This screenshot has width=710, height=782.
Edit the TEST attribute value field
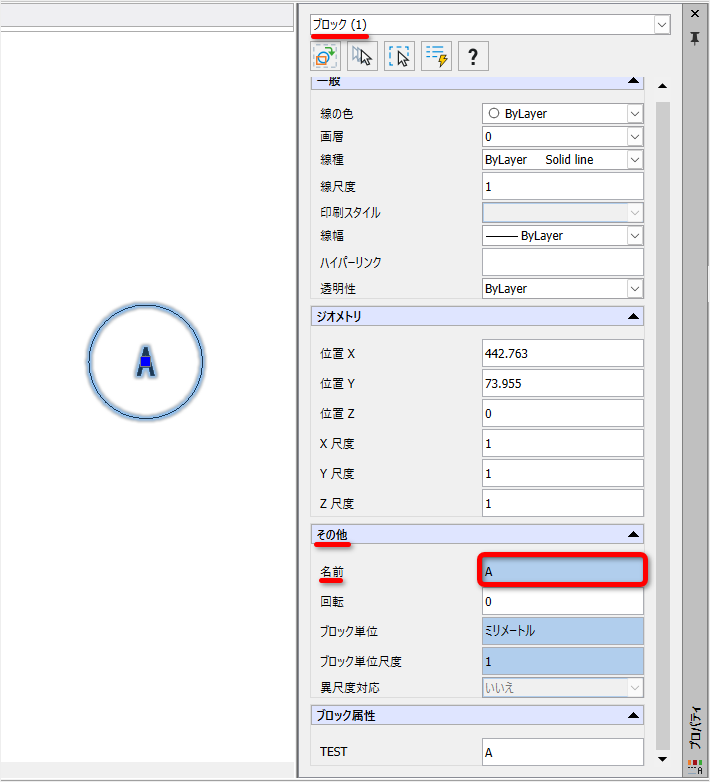[x=562, y=752]
